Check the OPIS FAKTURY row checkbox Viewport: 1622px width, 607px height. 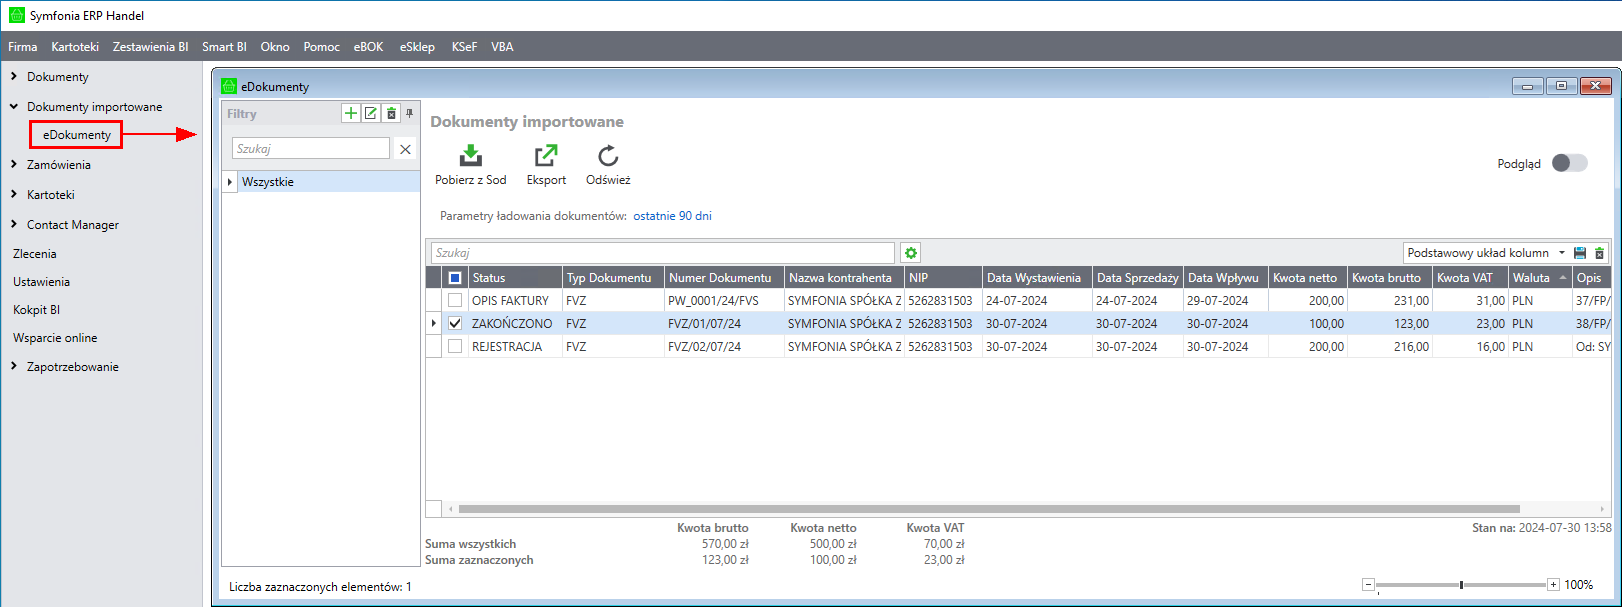[x=455, y=300]
